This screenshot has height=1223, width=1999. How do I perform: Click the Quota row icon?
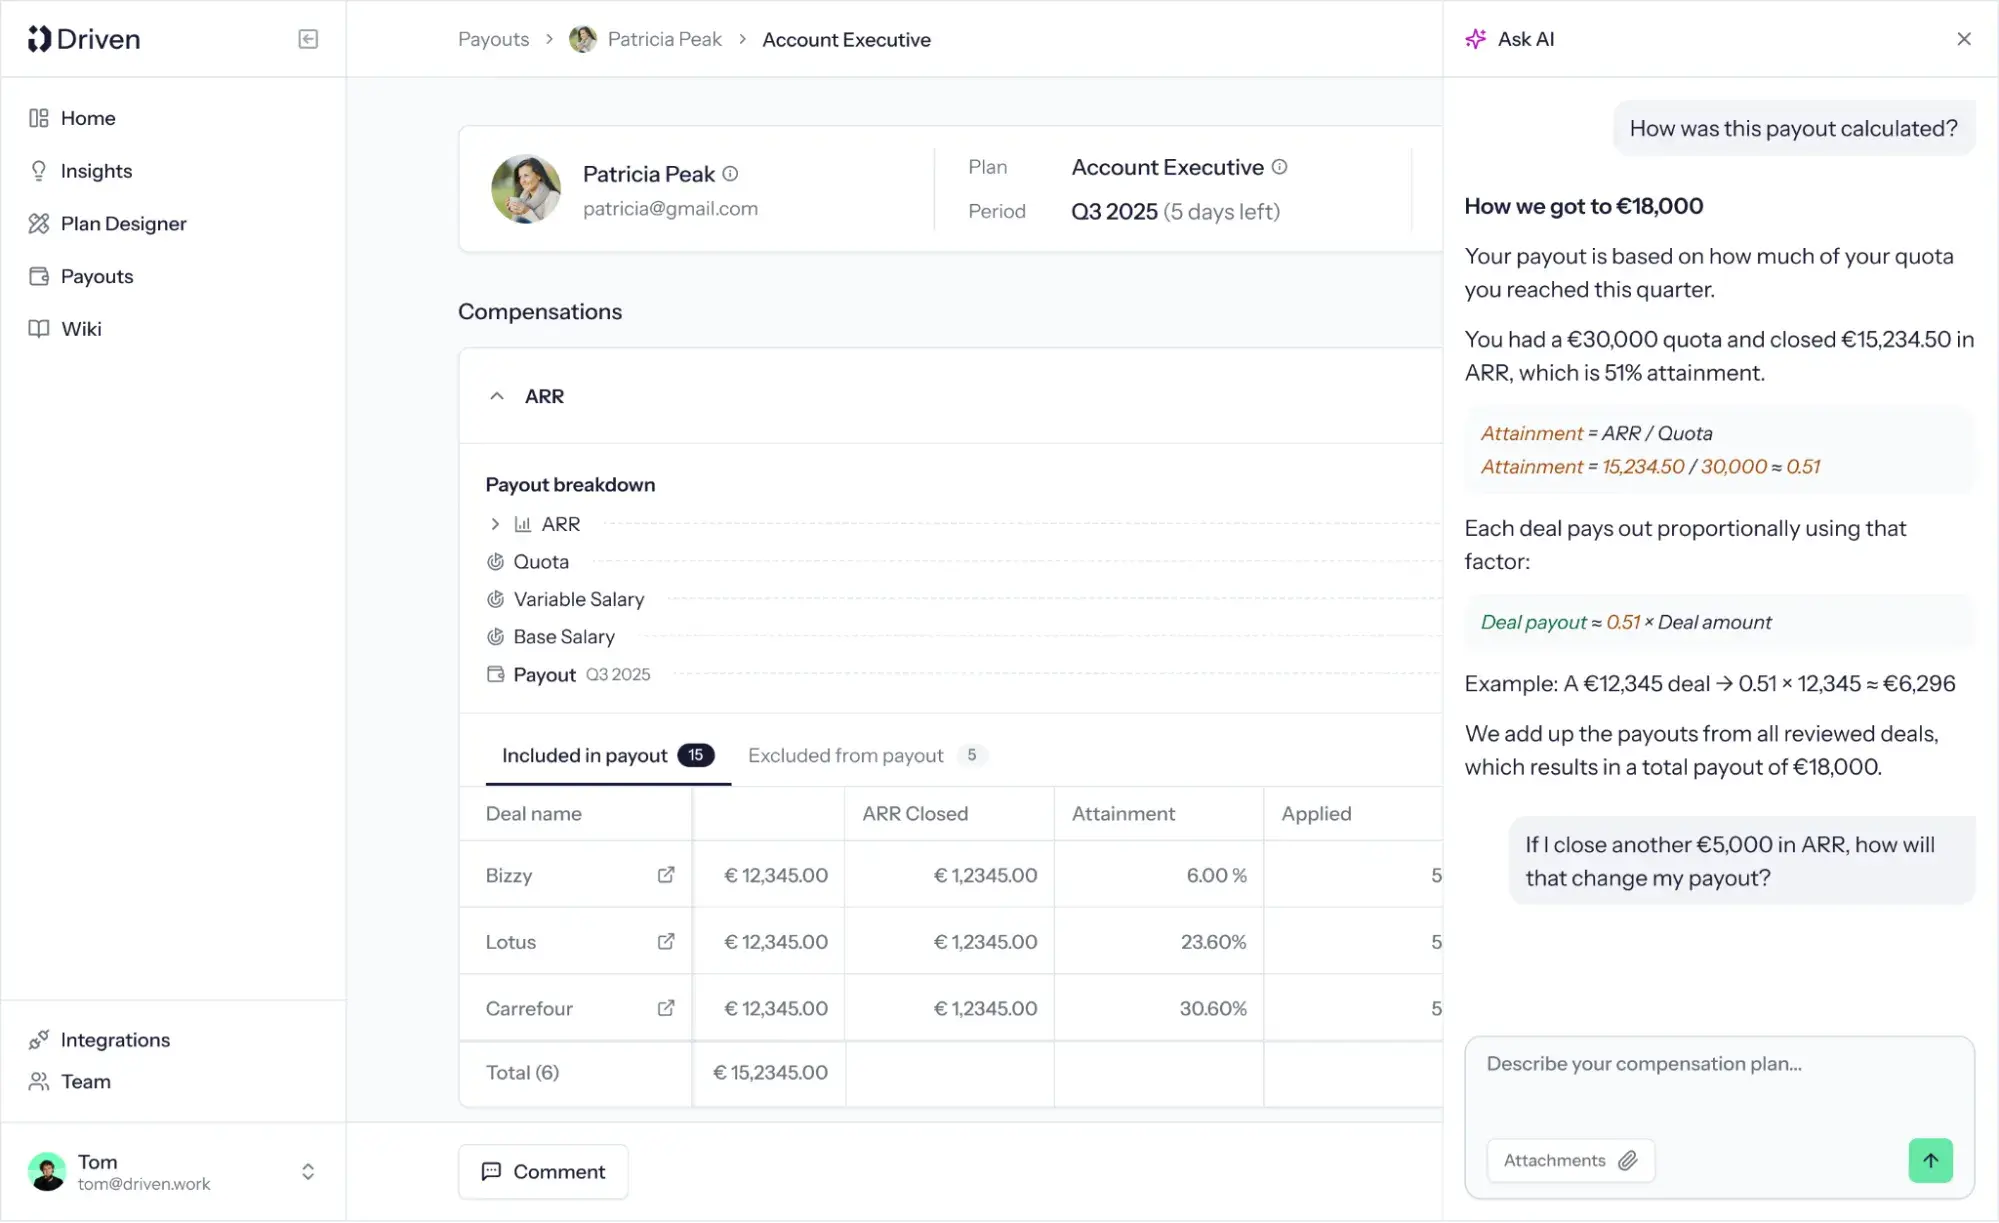tap(495, 562)
